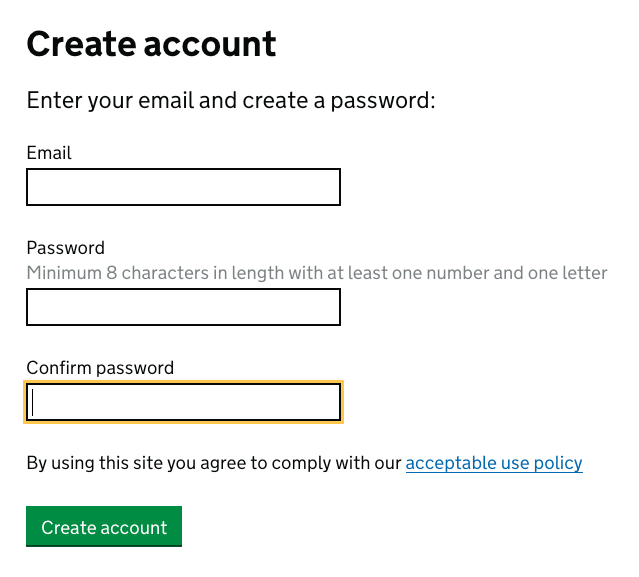Click 'Minimum 8 characters' in the hint
This screenshot has height=577, width=639.
[x=118, y=273]
